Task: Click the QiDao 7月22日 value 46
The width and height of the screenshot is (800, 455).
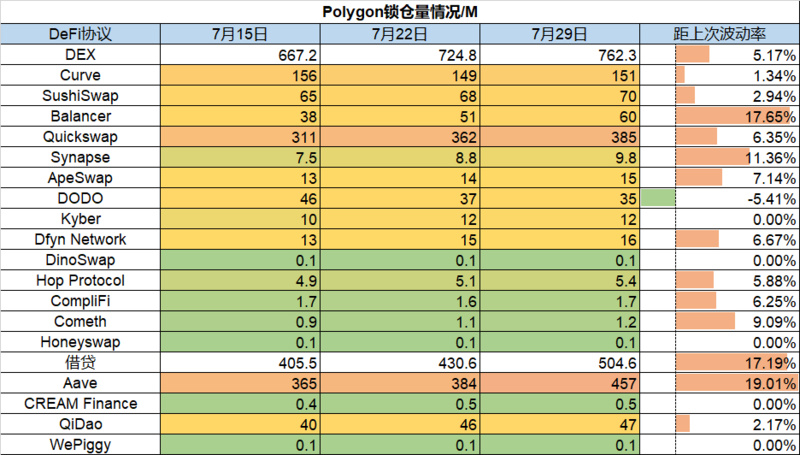Action: tap(400, 424)
